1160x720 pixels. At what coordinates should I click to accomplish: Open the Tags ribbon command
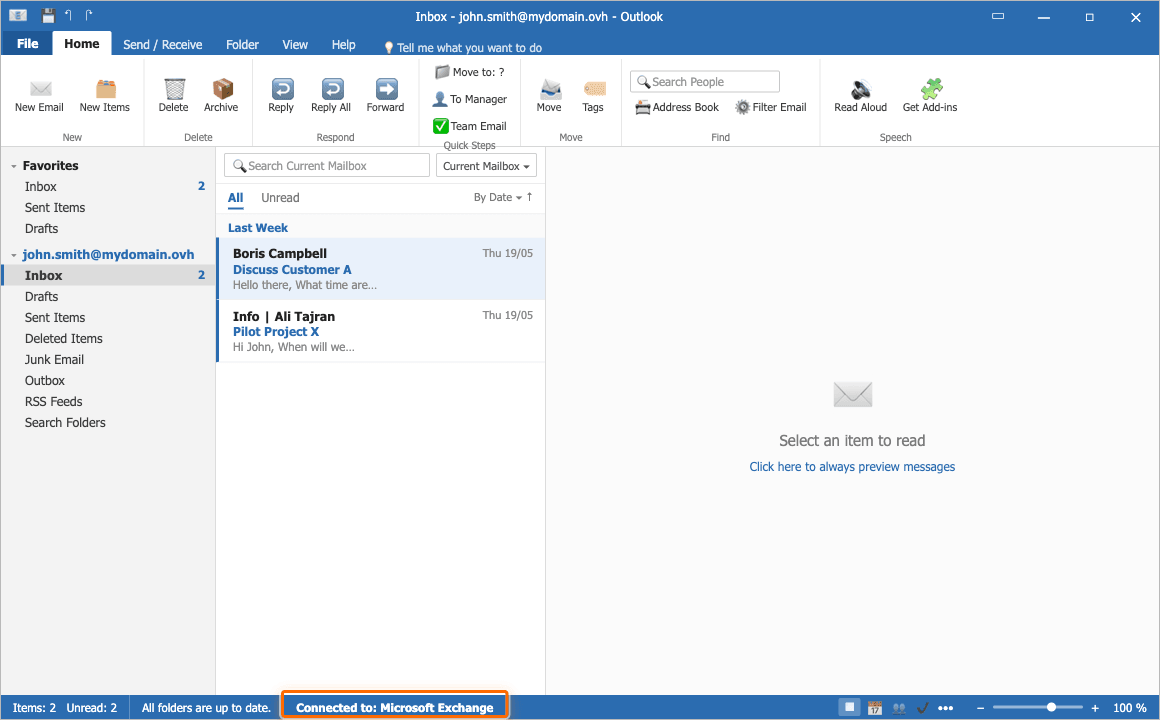coord(593,96)
